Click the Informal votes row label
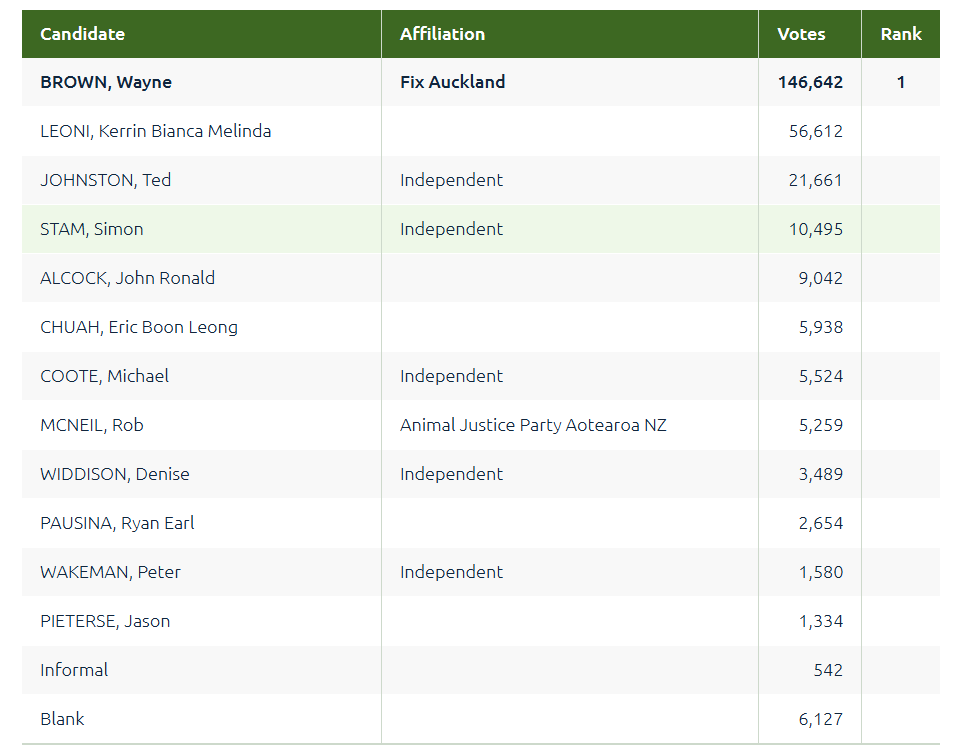 click(x=74, y=670)
